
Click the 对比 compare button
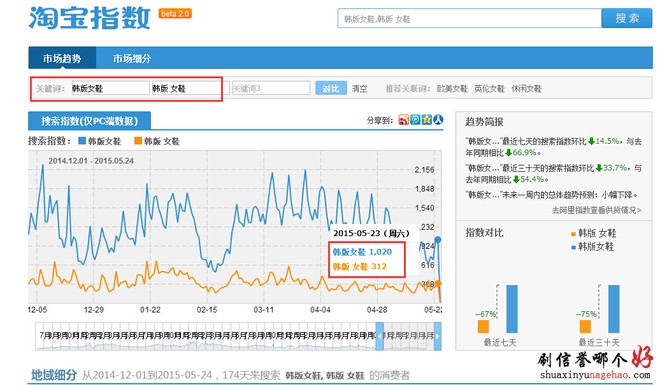click(331, 88)
